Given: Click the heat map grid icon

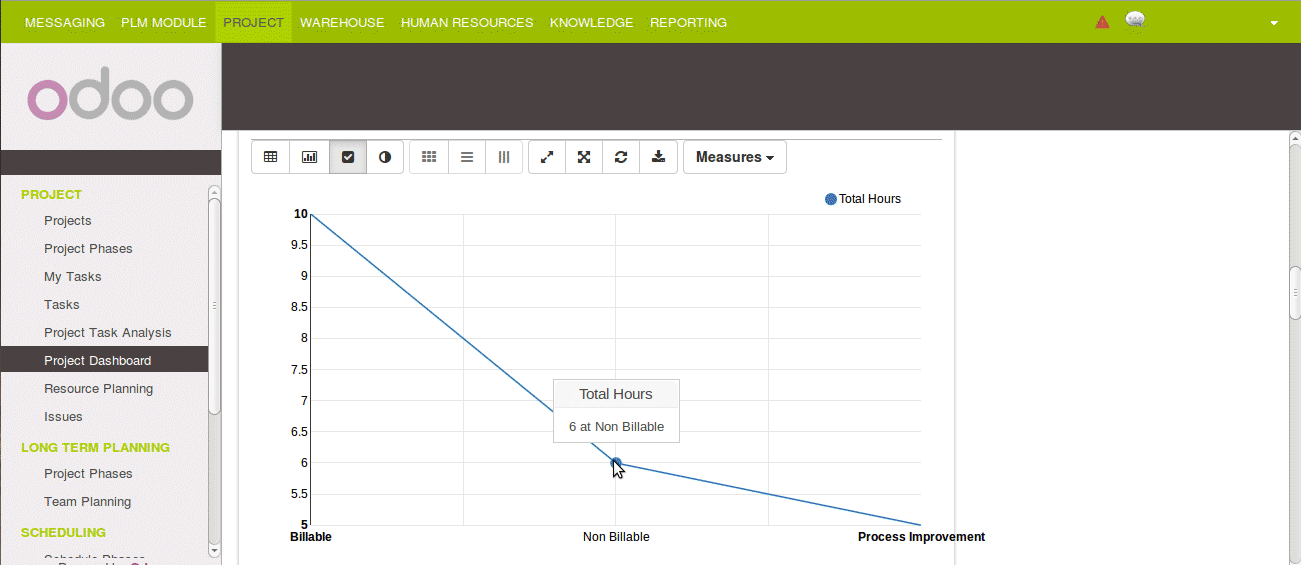Looking at the screenshot, I should click(x=429, y=157).
